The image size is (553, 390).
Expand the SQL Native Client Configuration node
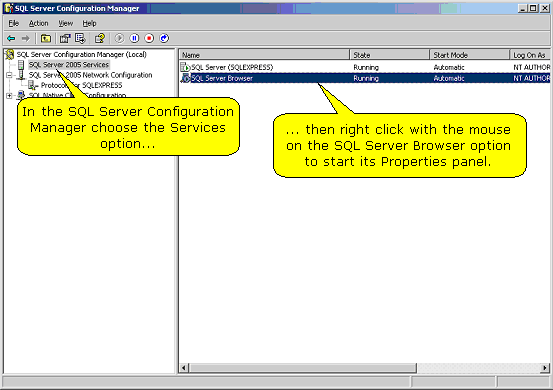[10, 95]
